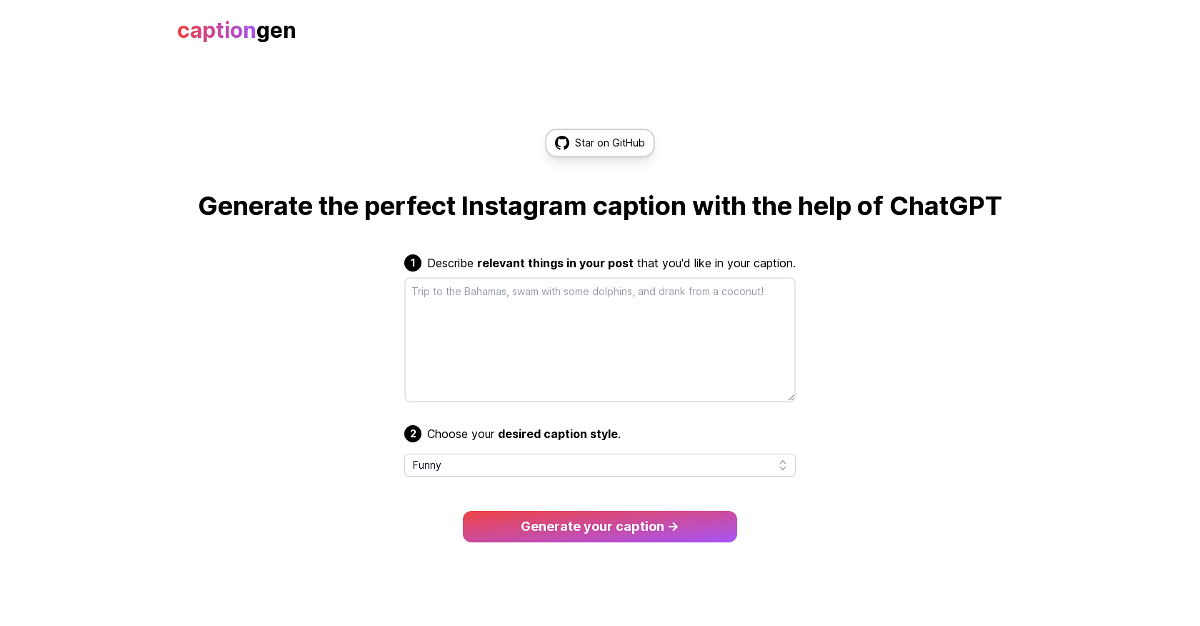Click the step 2 number badge
1200x626 pixels.
click(x=412, y=434)
